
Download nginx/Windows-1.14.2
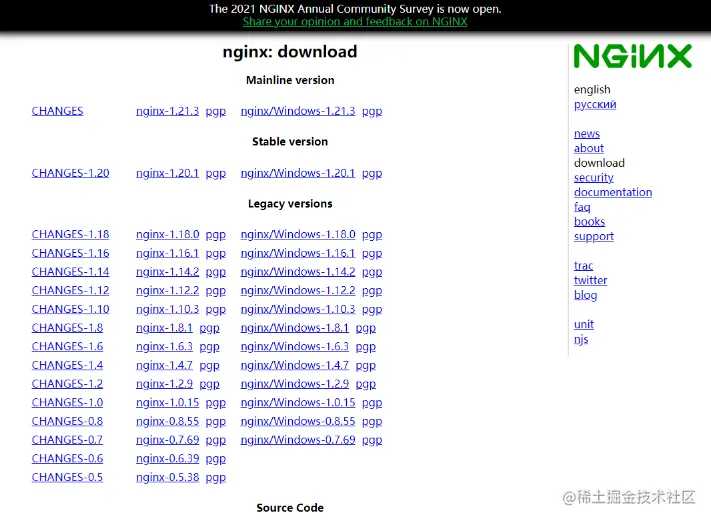click(298, 272)
